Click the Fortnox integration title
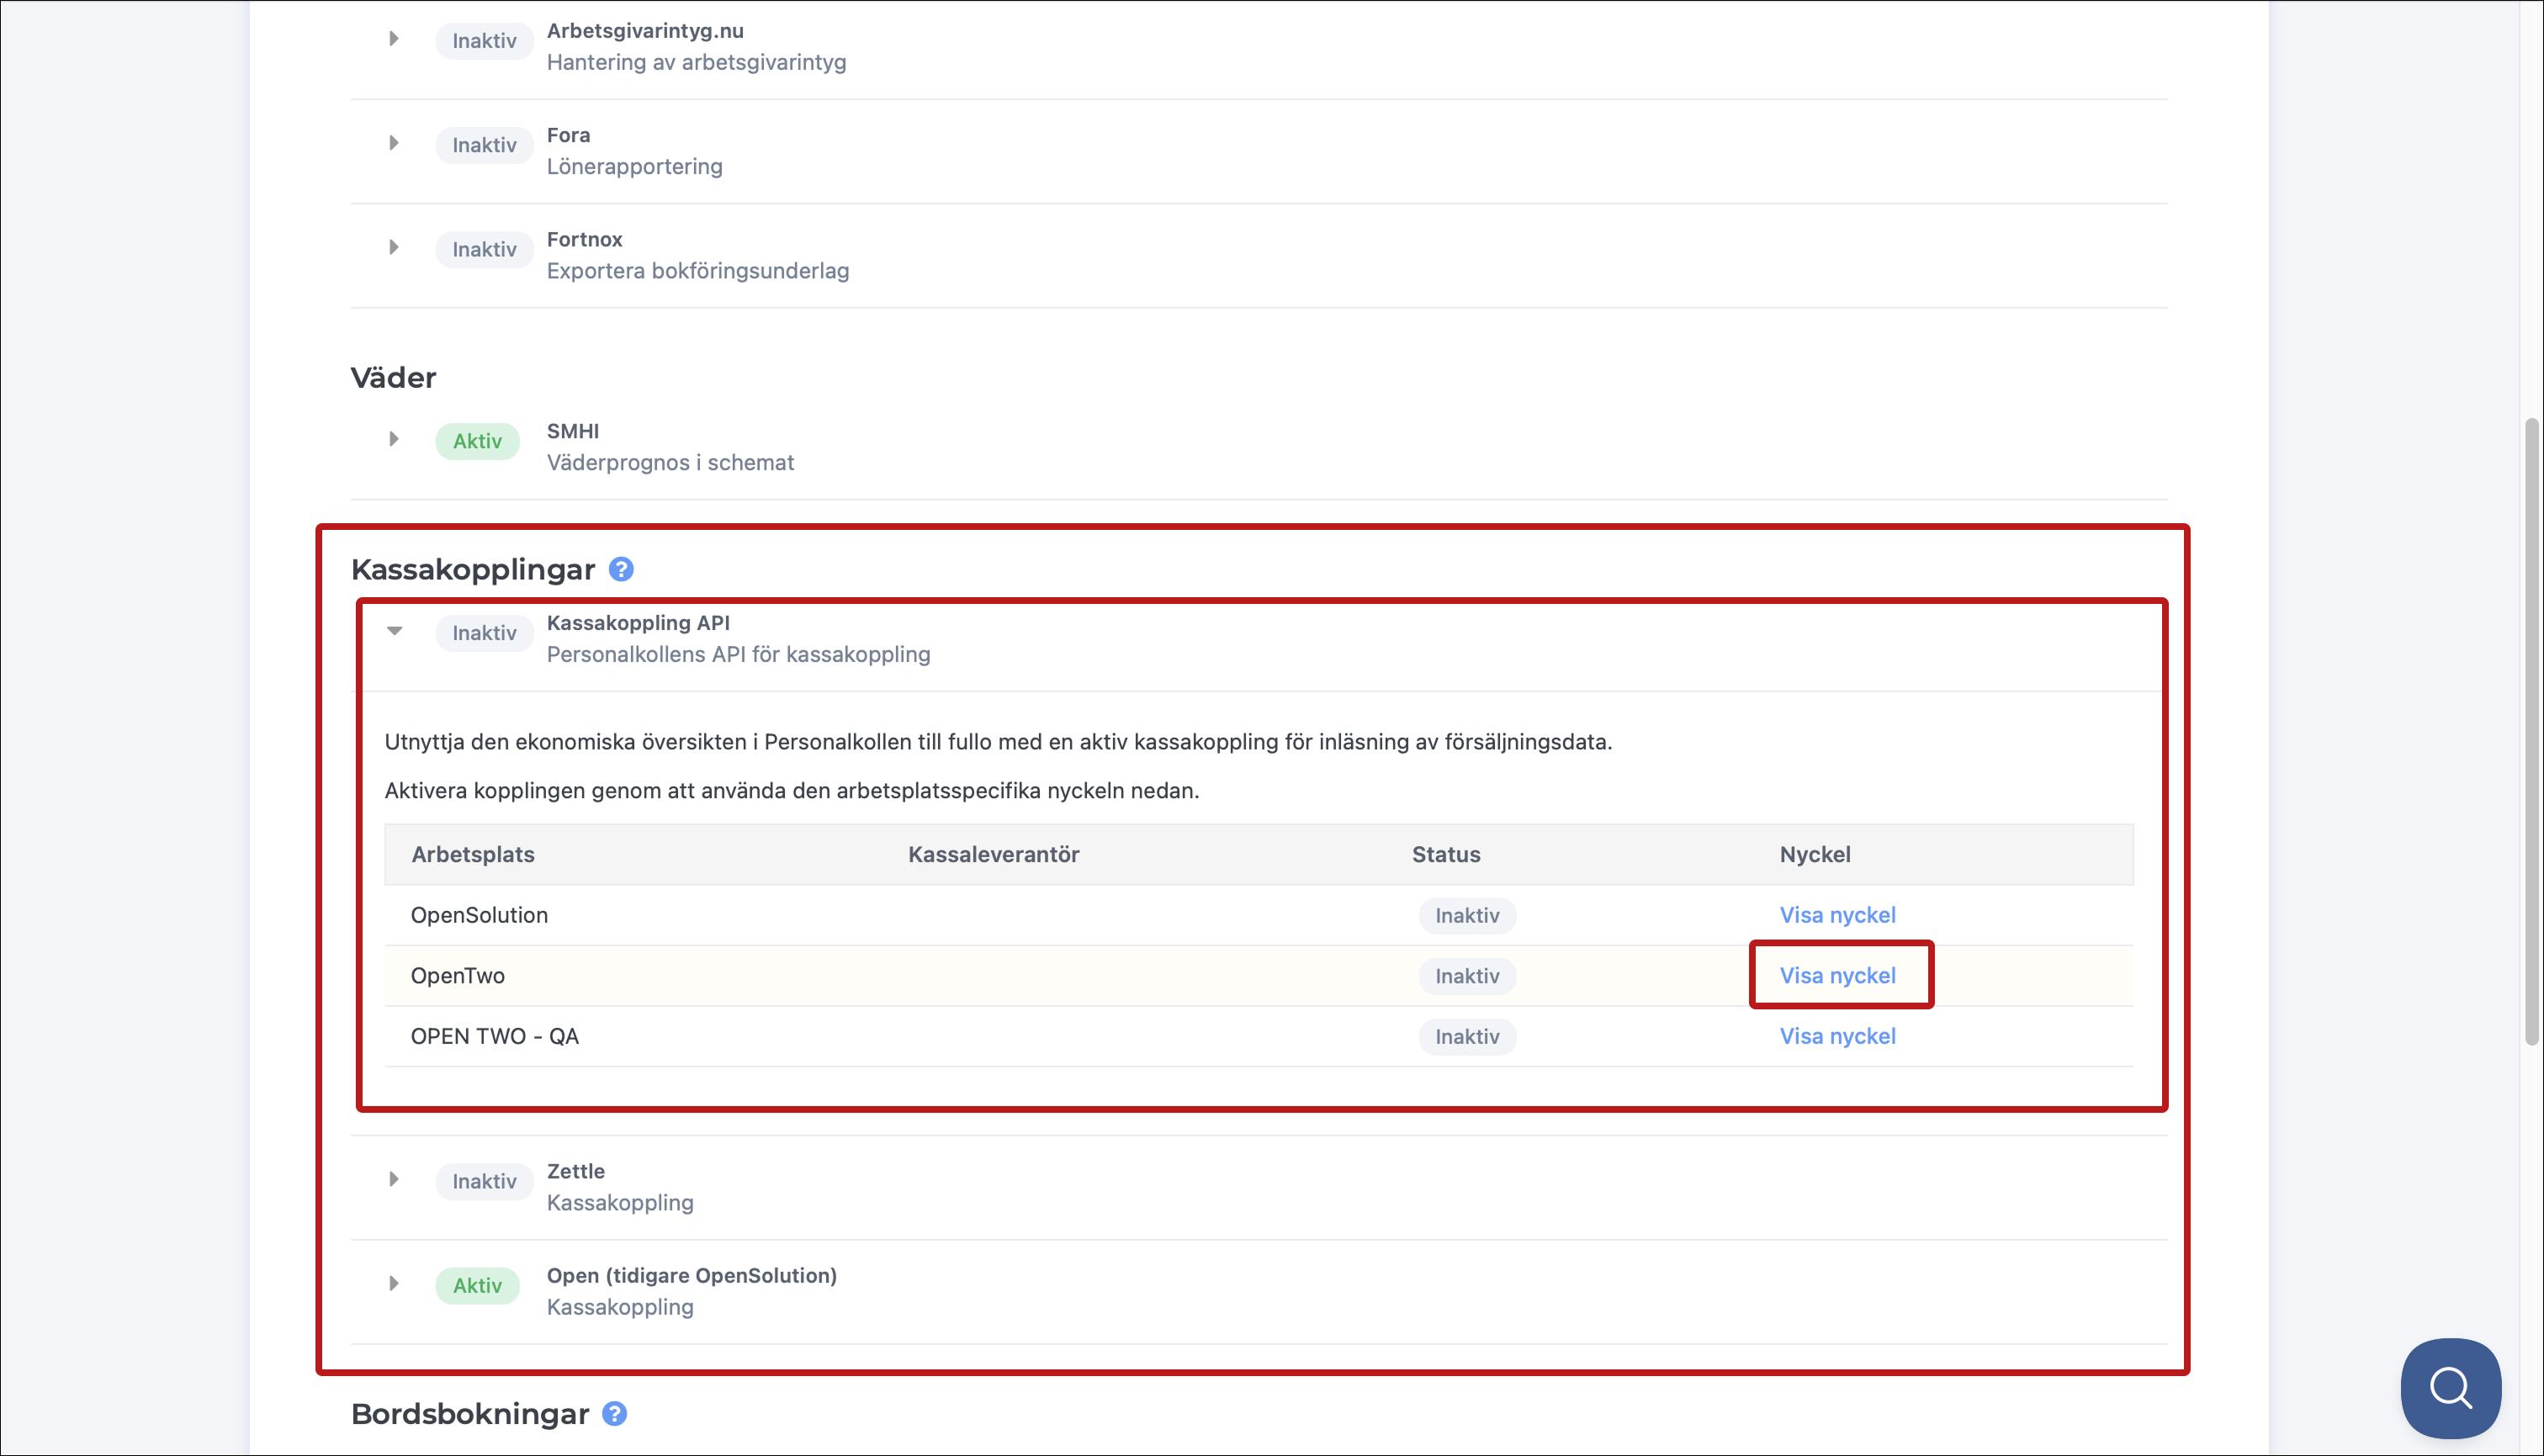Image resolution: width=2544 pixels, height=1456 pixels. (x=584, y=239)
